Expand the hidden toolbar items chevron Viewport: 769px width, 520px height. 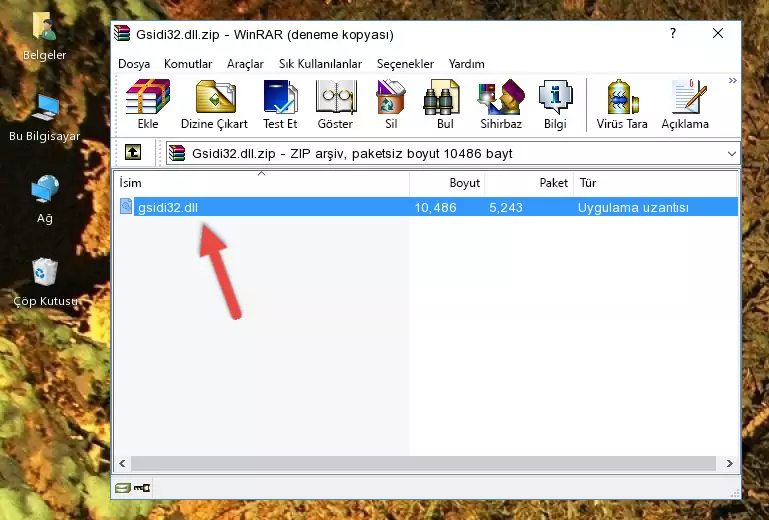click(x=732, y=81)
